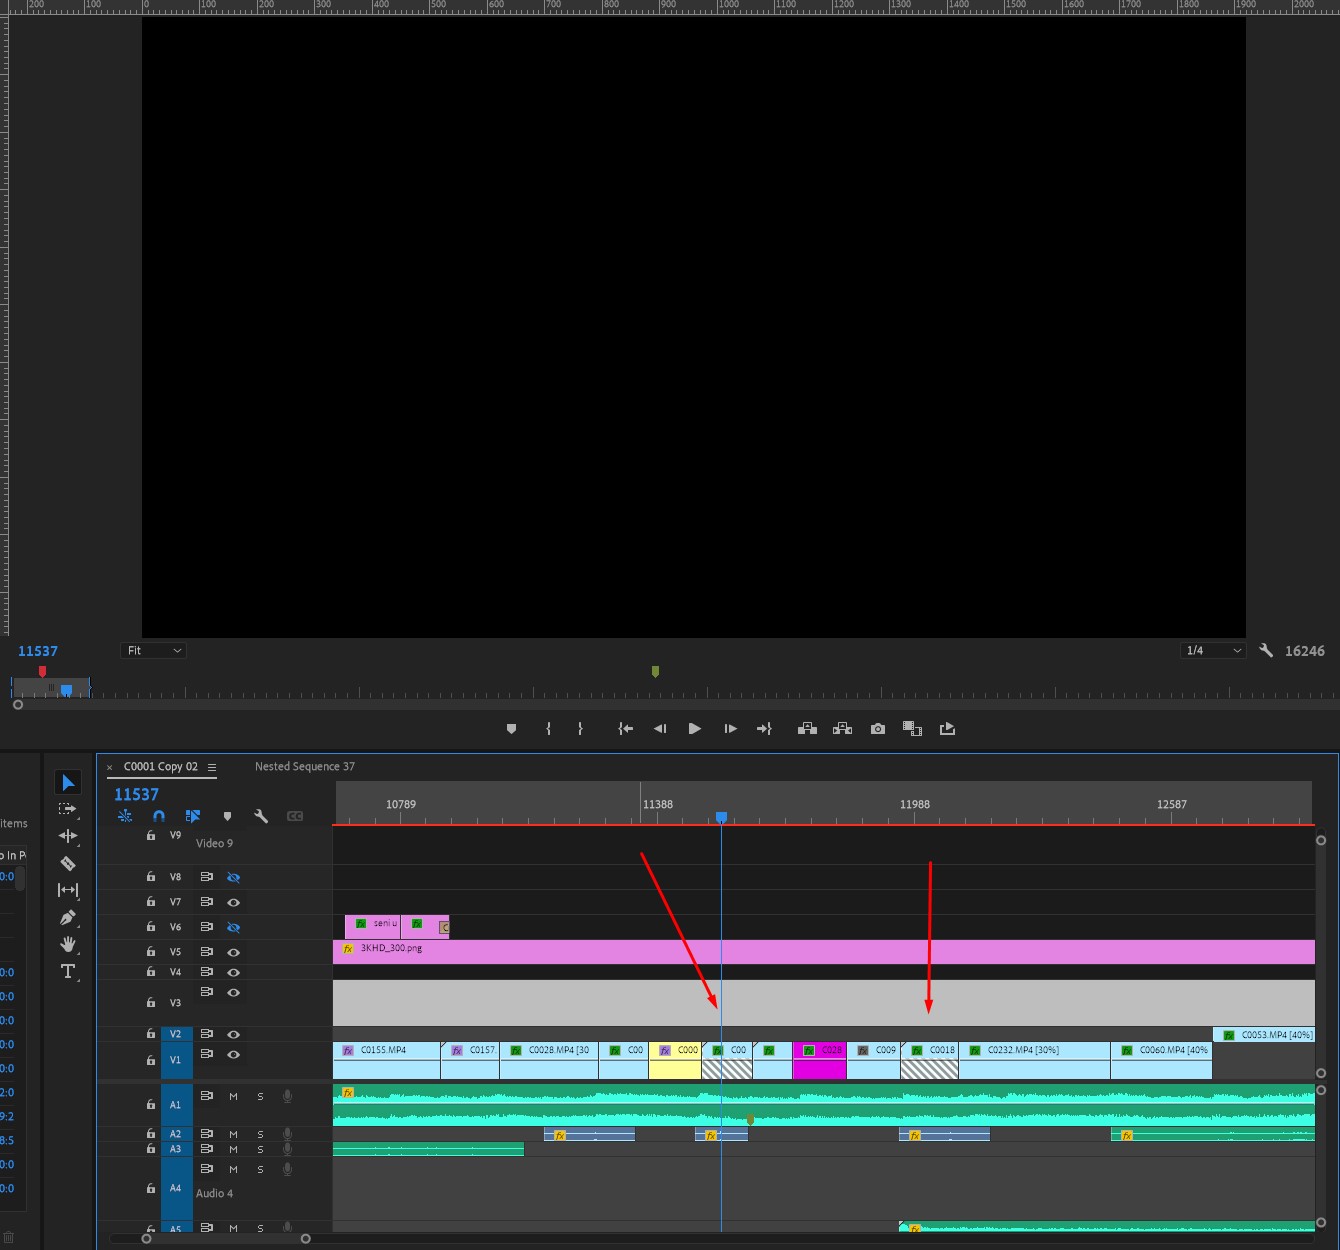Select the Type tool
The height and width of the screenshot is (1250, 1340).
coord(68,971)
